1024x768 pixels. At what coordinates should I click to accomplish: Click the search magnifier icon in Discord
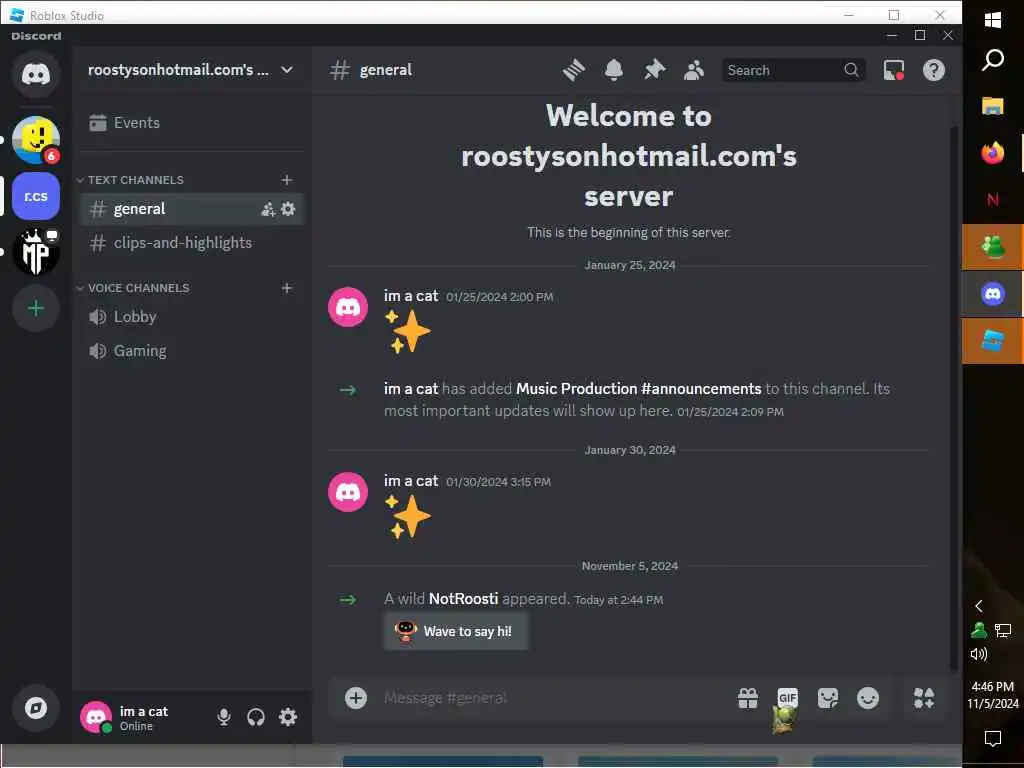tap(851, 70)
